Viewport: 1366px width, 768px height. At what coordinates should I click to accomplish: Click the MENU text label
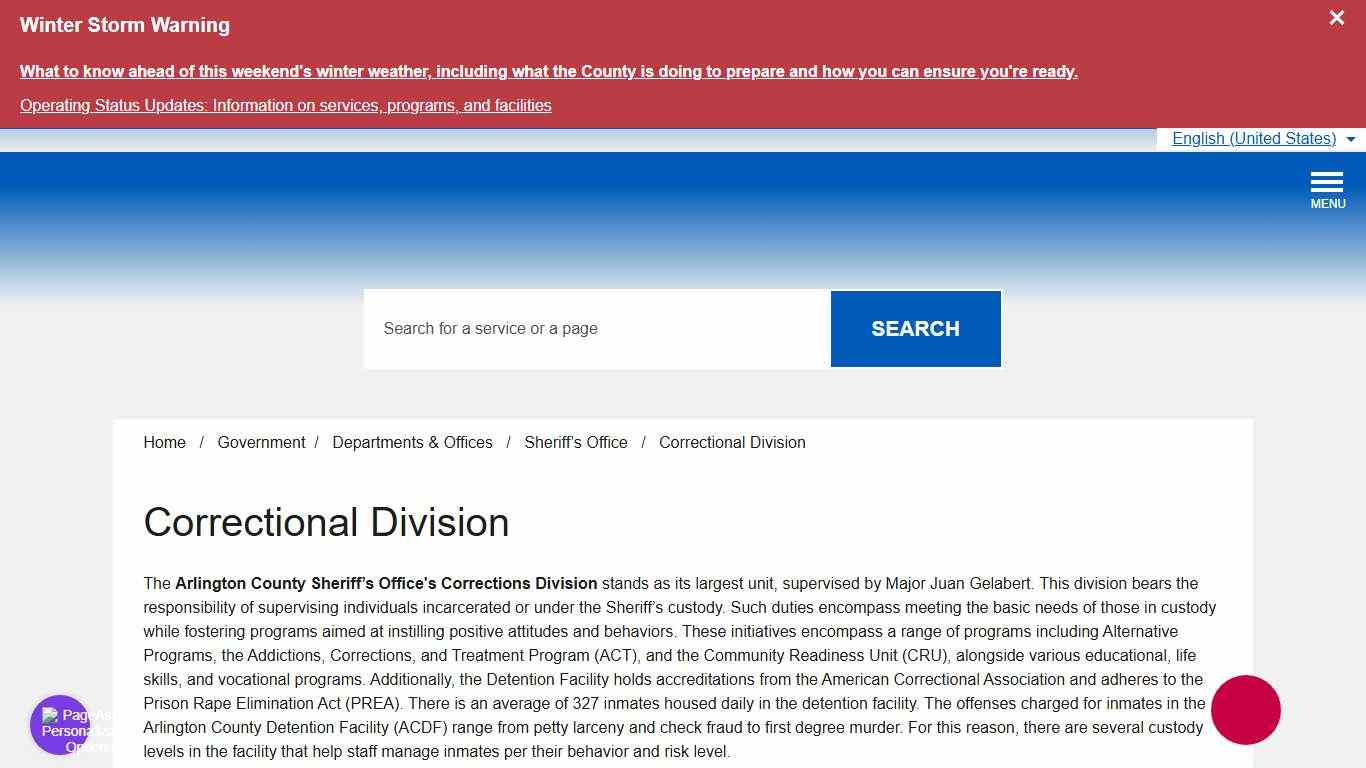point(1328,203)
